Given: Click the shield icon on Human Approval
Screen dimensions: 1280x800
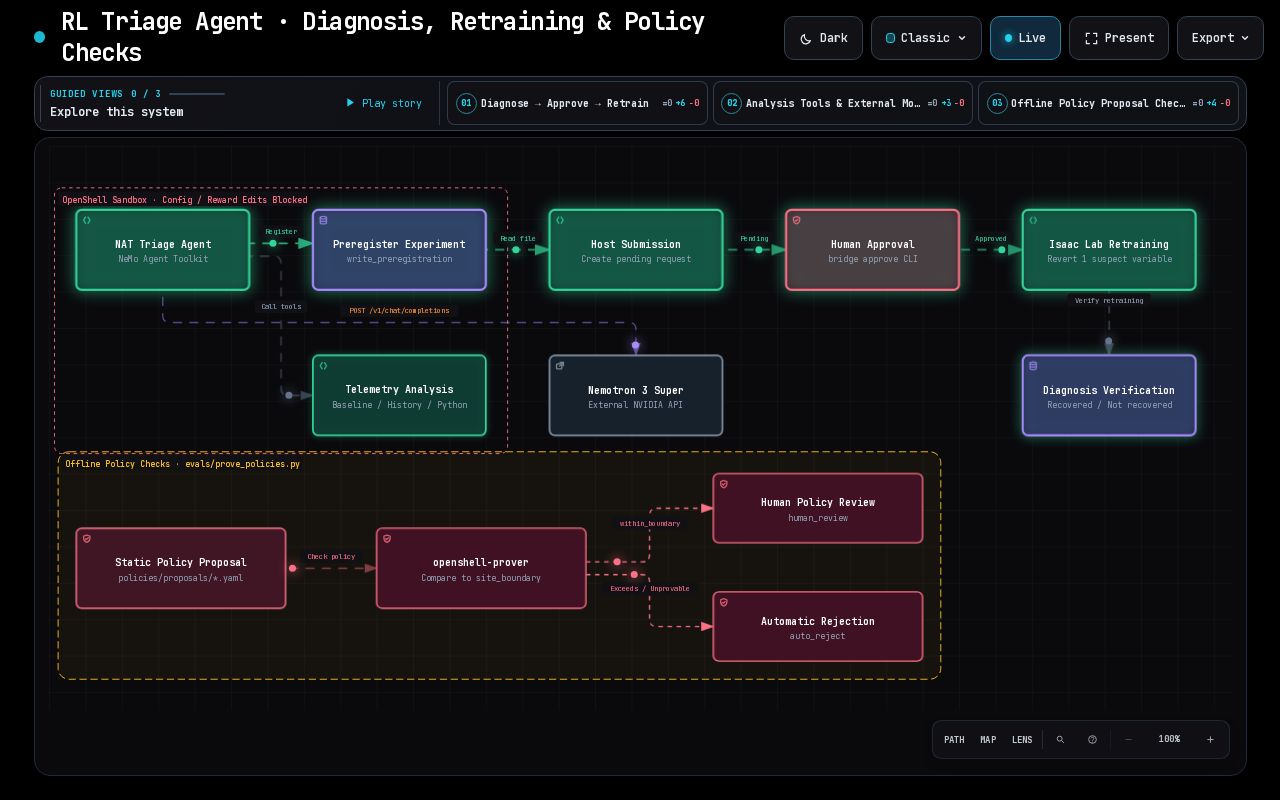Looking at the screenshot, I should click(796, 220).
